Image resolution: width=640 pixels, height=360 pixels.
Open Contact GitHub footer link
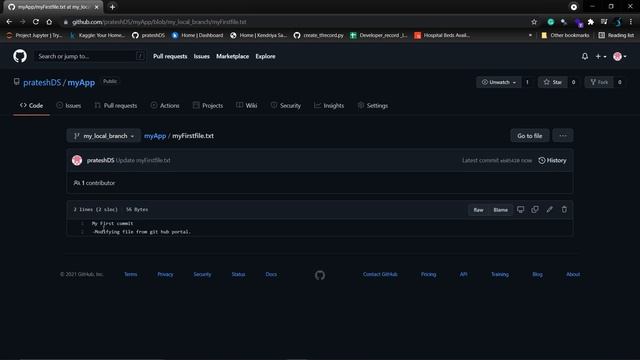point(380,274)
